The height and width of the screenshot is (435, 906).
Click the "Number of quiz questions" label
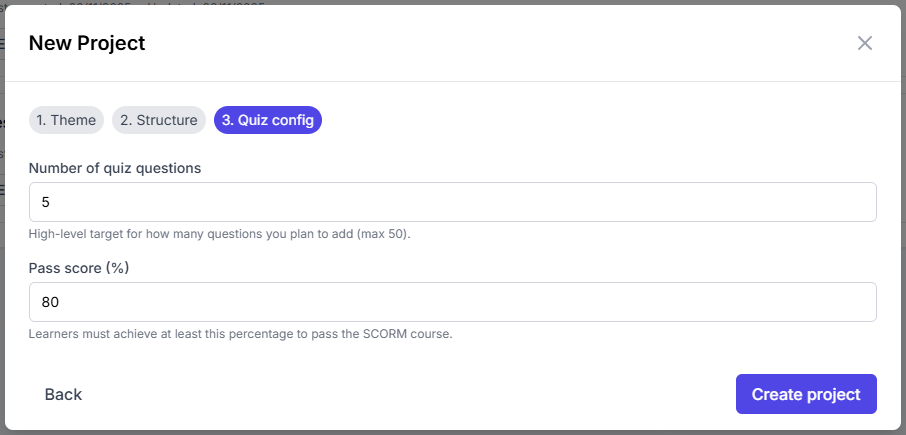point(115,168)
